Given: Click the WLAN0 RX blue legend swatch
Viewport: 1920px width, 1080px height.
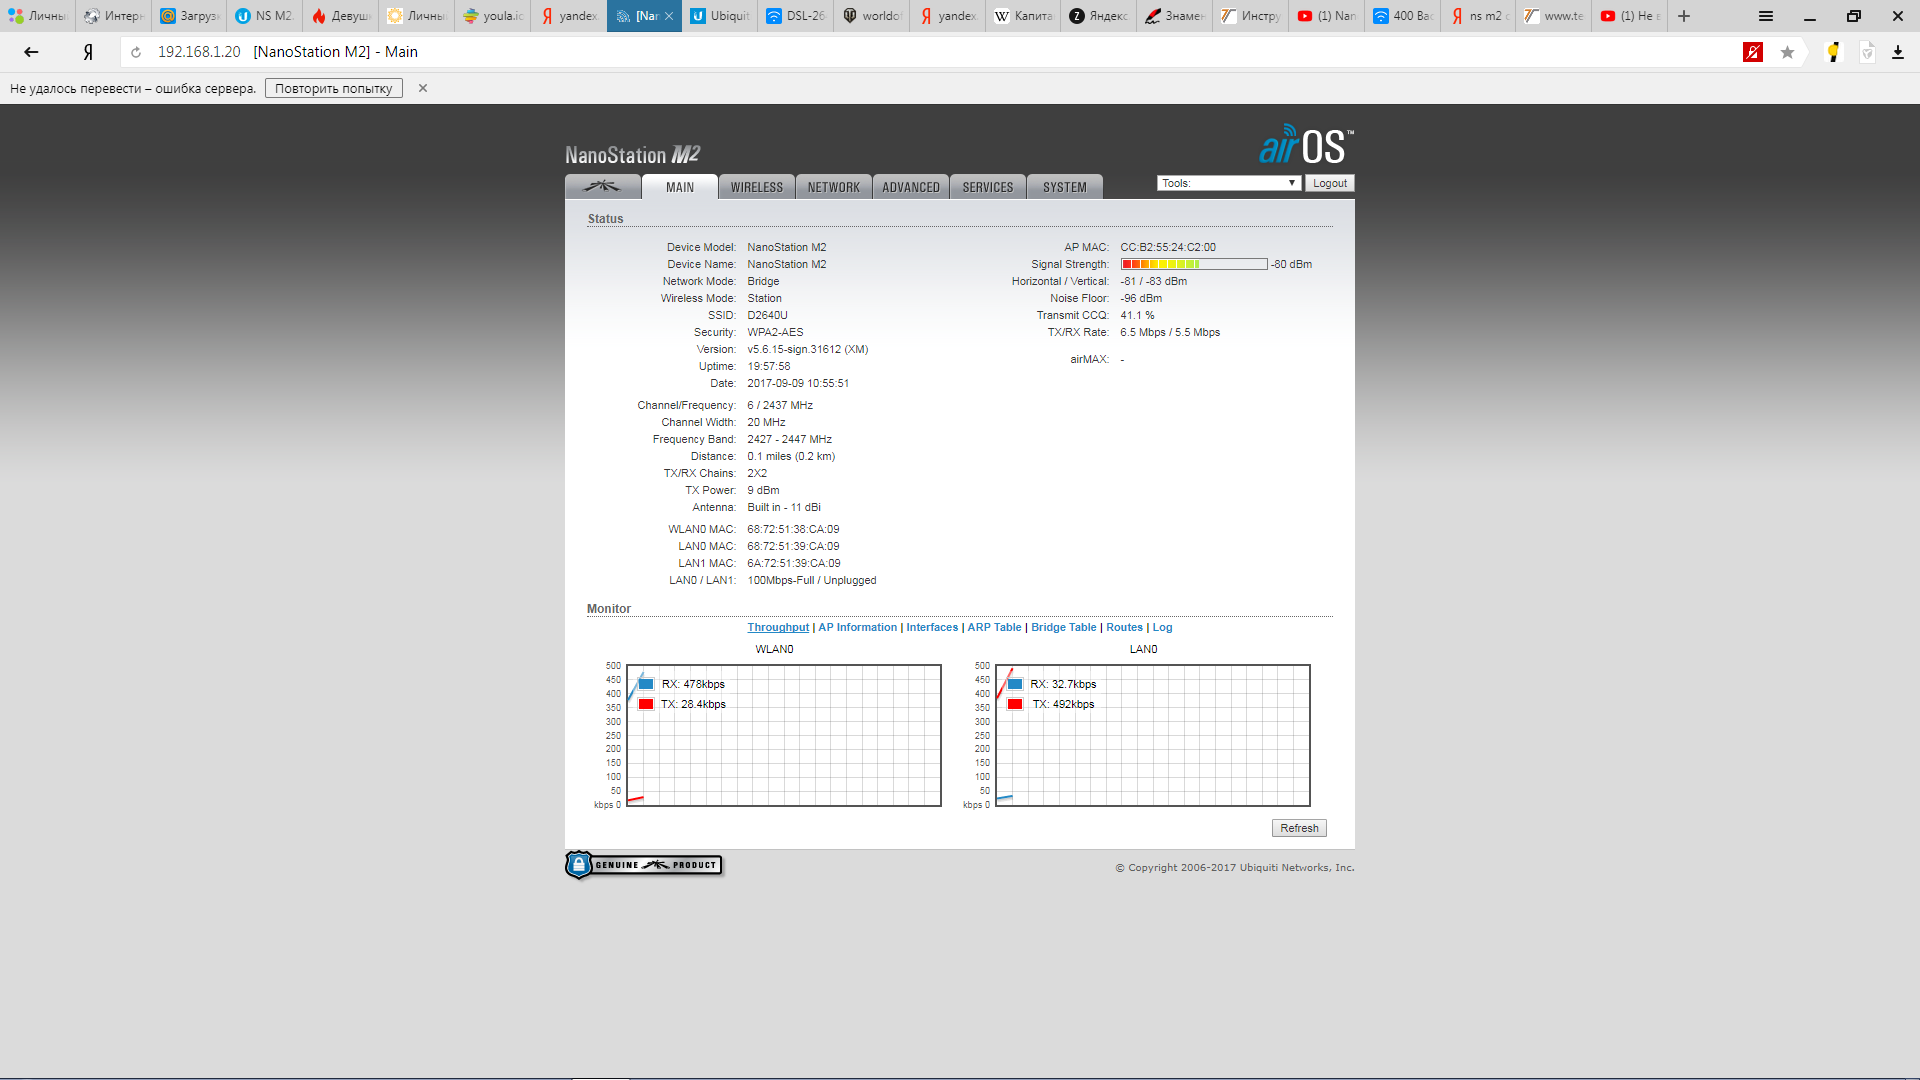Looking at the screenshot, I should [x=646, y=684].
